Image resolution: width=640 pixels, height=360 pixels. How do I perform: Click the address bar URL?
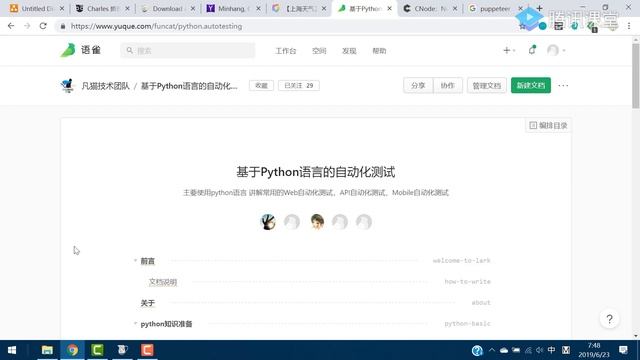(156, 26)
